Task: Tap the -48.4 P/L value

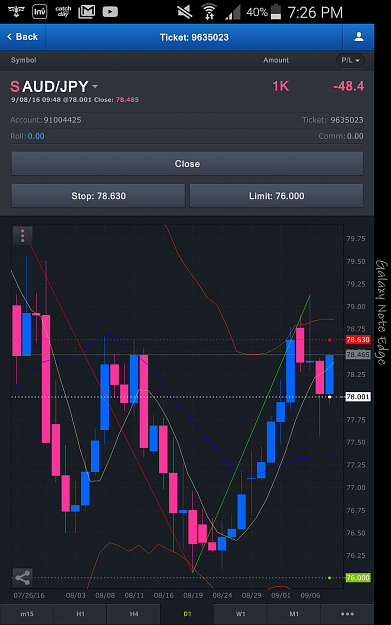Action: 348,86
